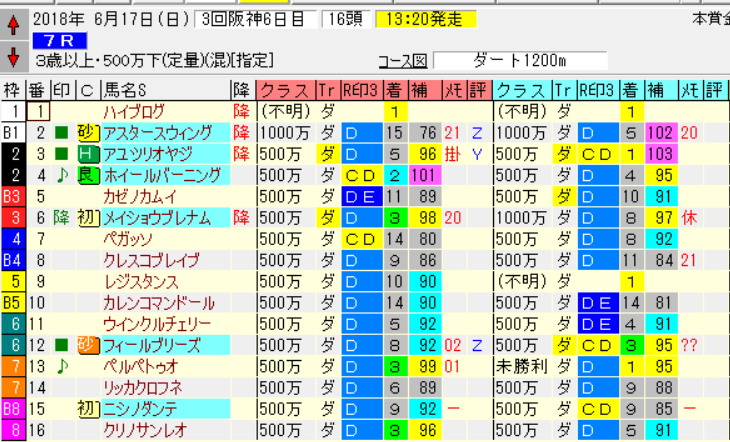Click green square mark in フィールブリーズ row
Screen dimensions: 730x442
tap(61, 345)
